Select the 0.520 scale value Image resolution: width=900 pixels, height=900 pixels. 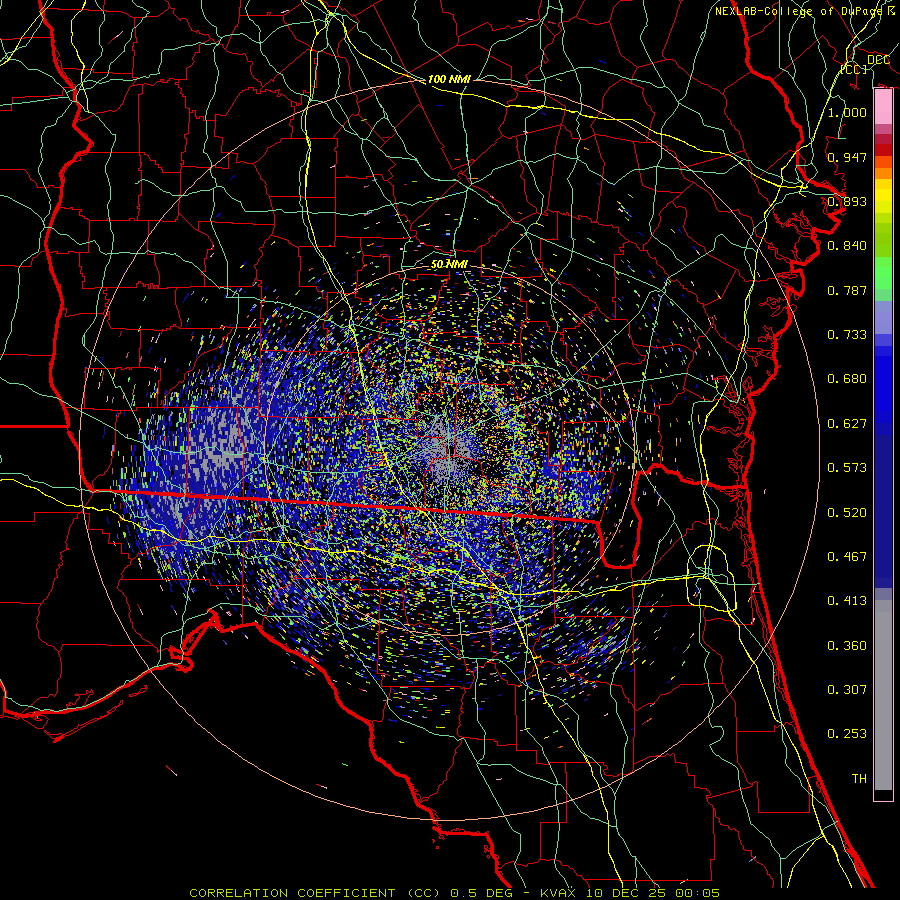847,513
